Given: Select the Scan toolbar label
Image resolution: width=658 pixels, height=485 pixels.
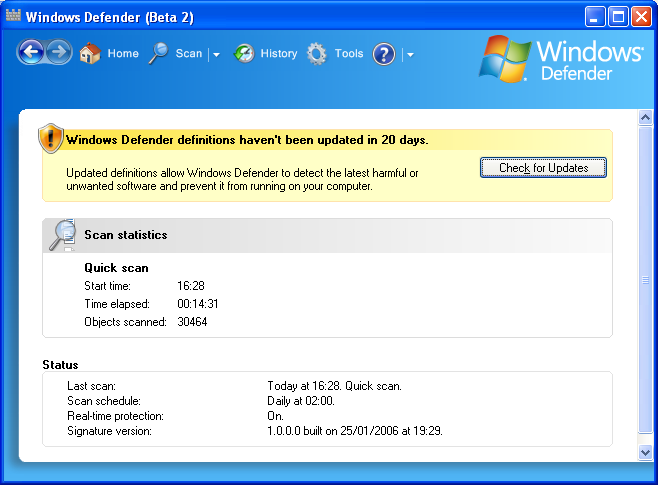Looking at the screenshot, I should [x=189, y=53].
